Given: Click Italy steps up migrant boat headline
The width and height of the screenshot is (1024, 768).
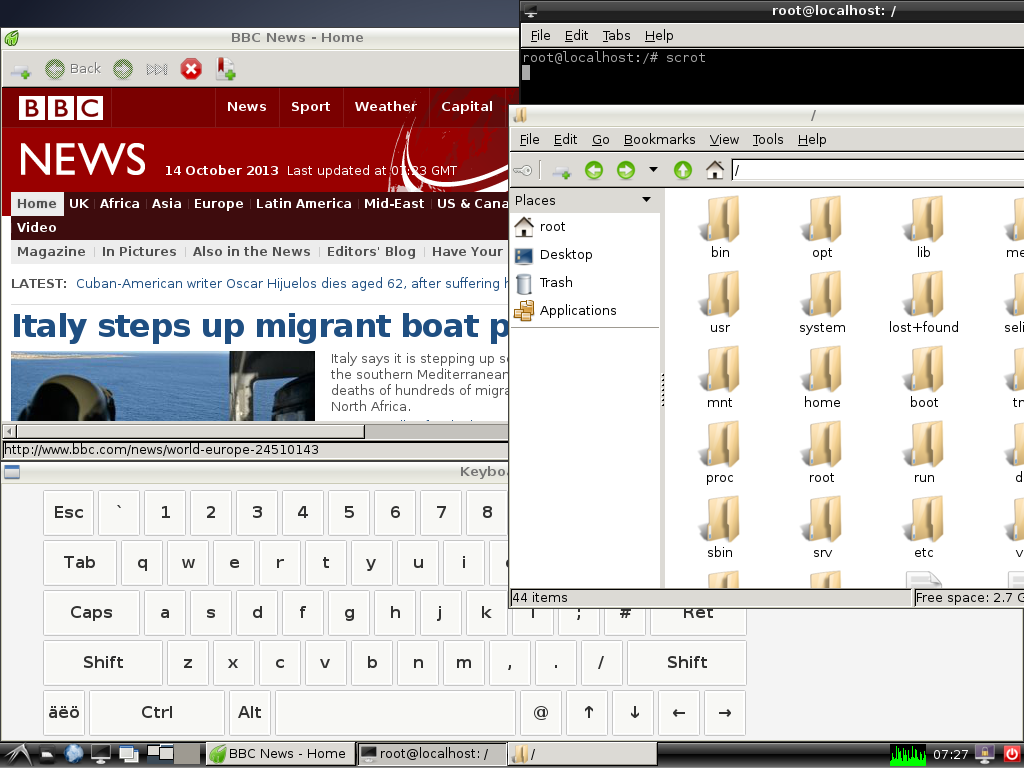Looking at the screenshot, I should (x=260, y=326).
